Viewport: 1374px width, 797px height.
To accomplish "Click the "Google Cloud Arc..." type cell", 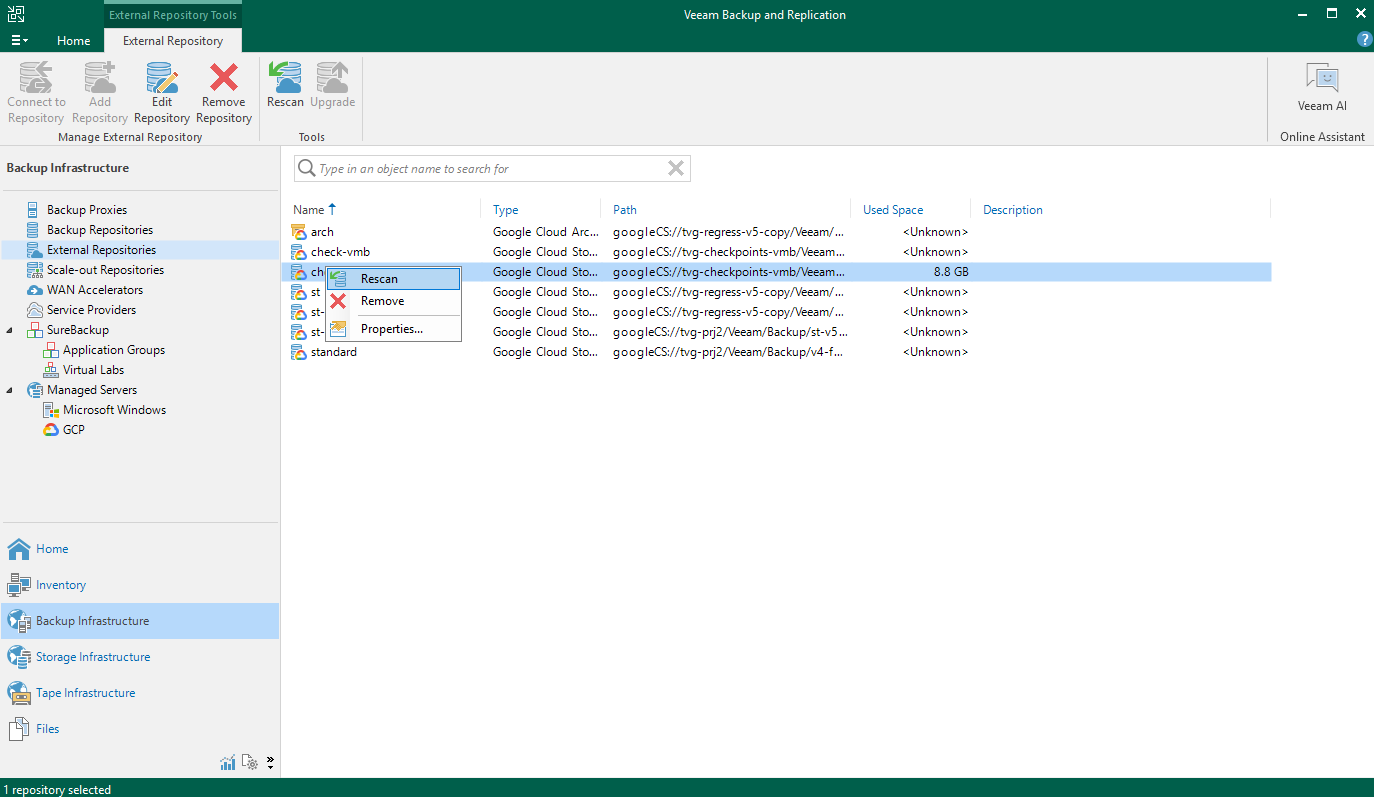I will 546,232.
